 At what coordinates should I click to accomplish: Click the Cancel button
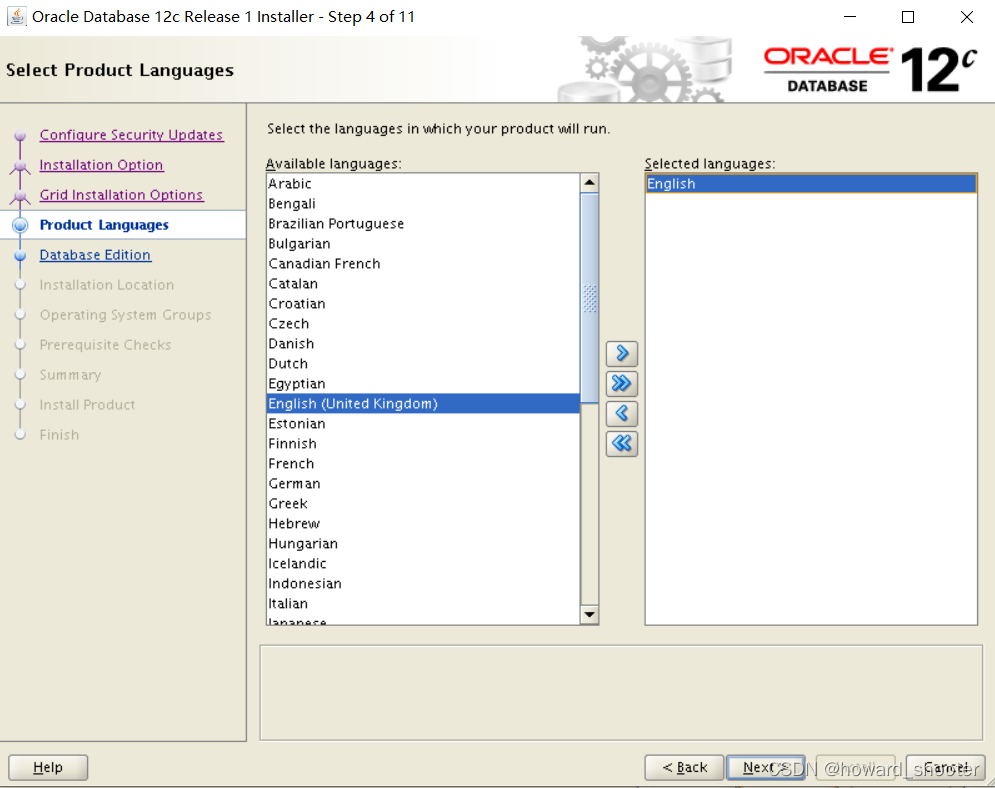(x=944, y=767)
